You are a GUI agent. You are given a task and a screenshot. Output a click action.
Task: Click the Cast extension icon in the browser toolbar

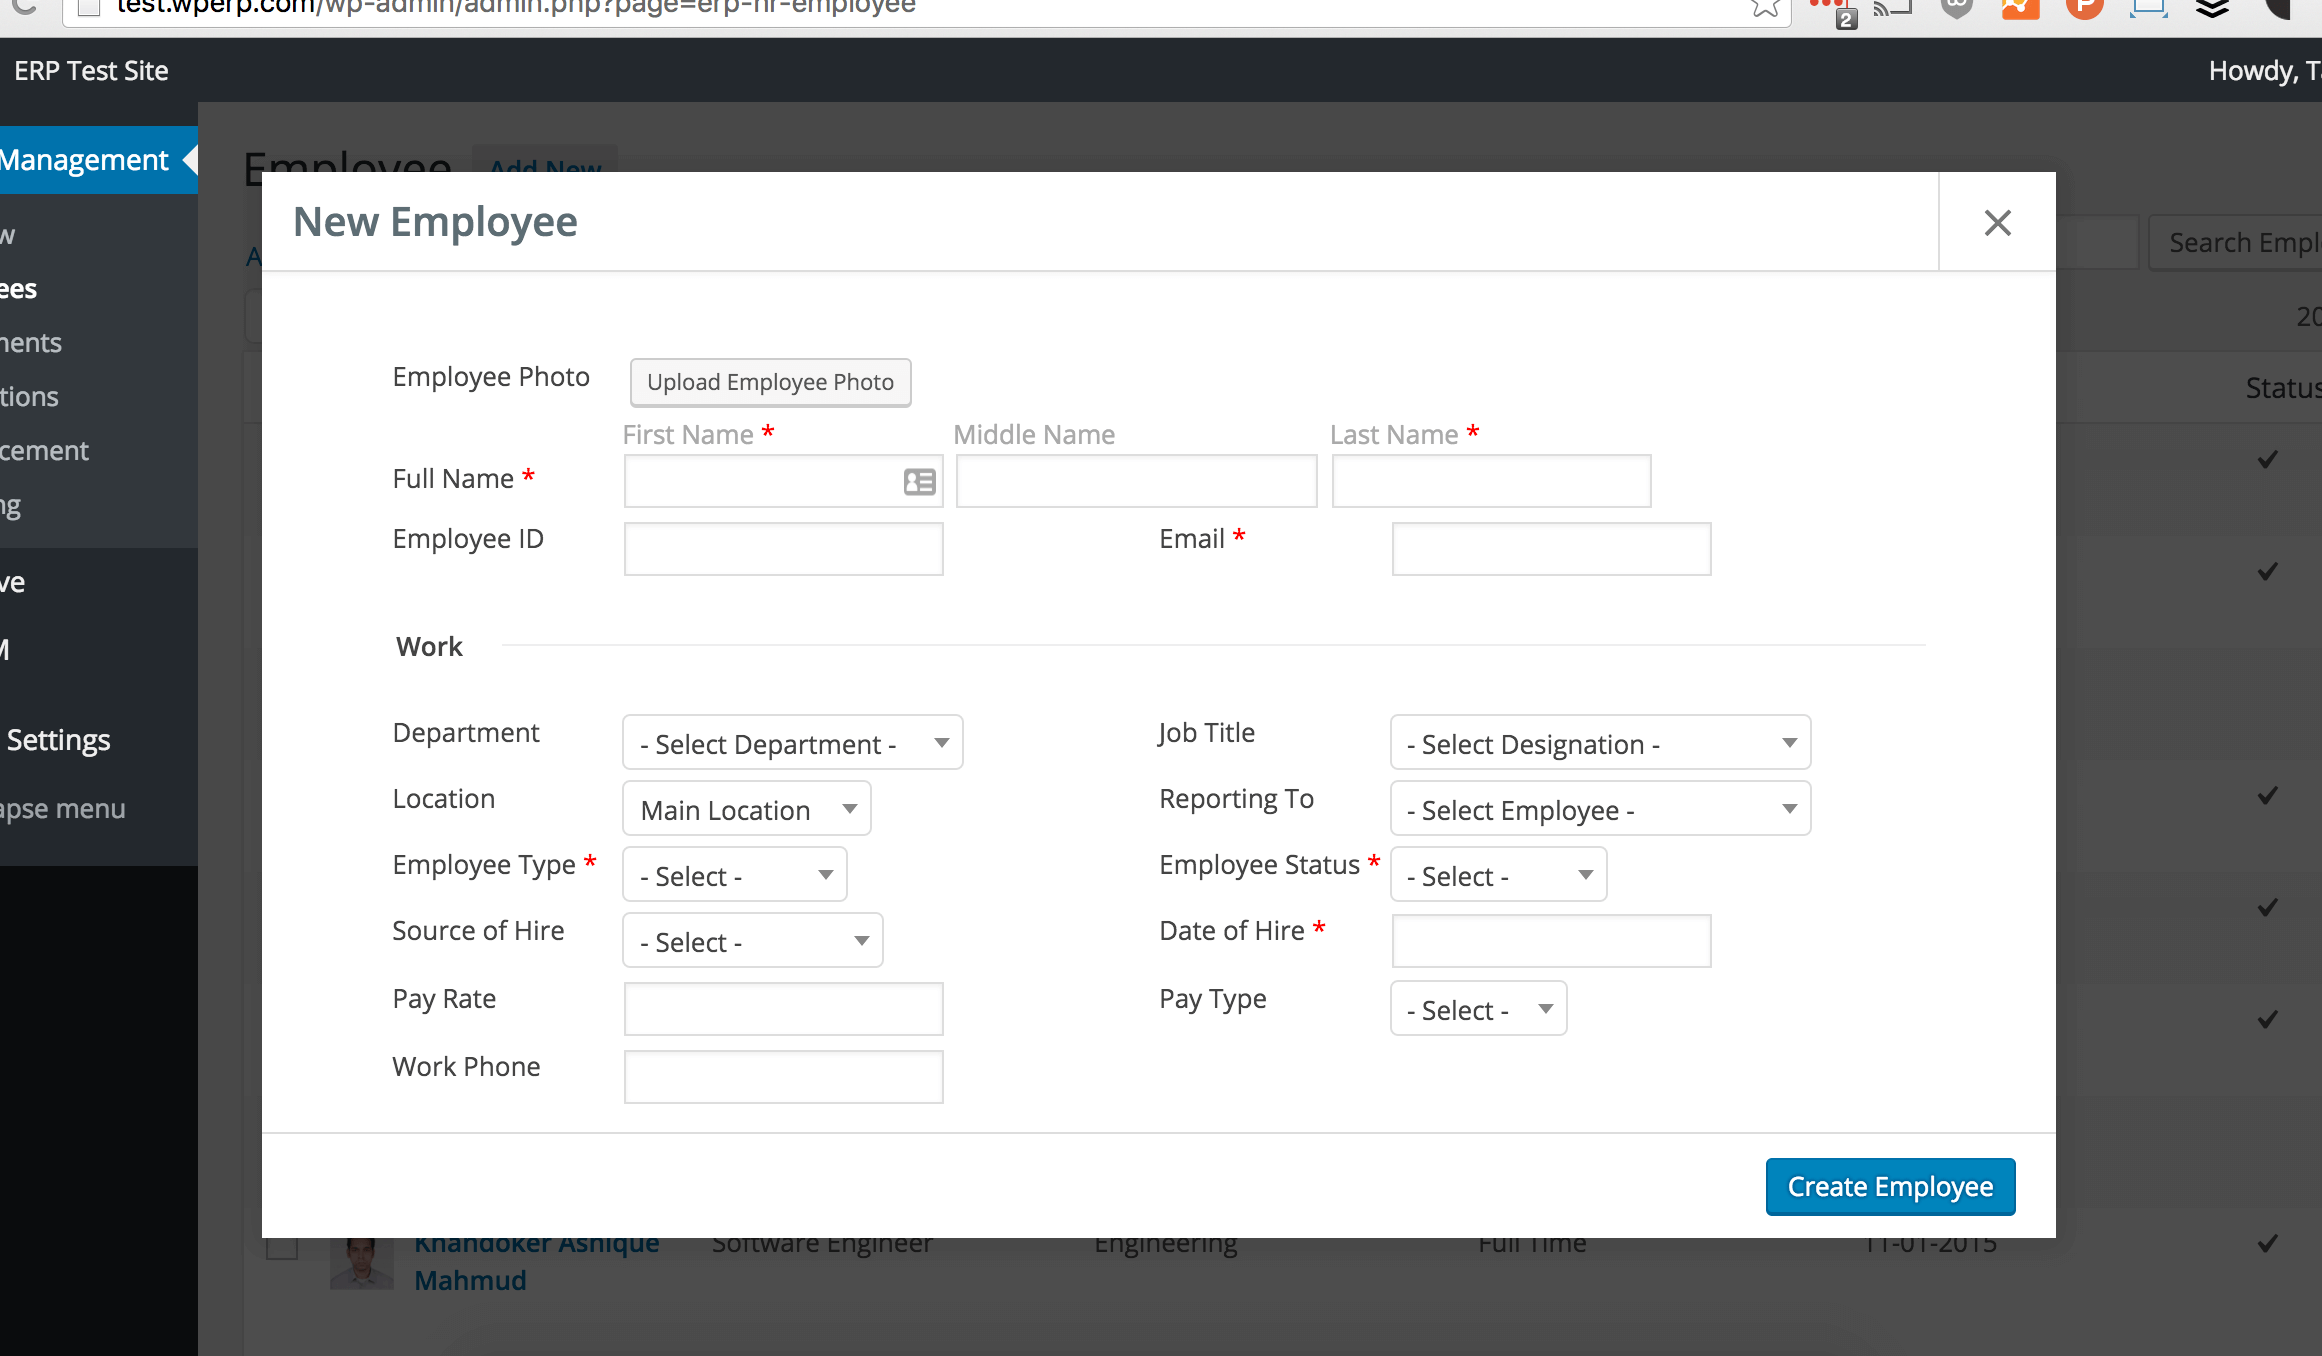tap(1892, 8)
